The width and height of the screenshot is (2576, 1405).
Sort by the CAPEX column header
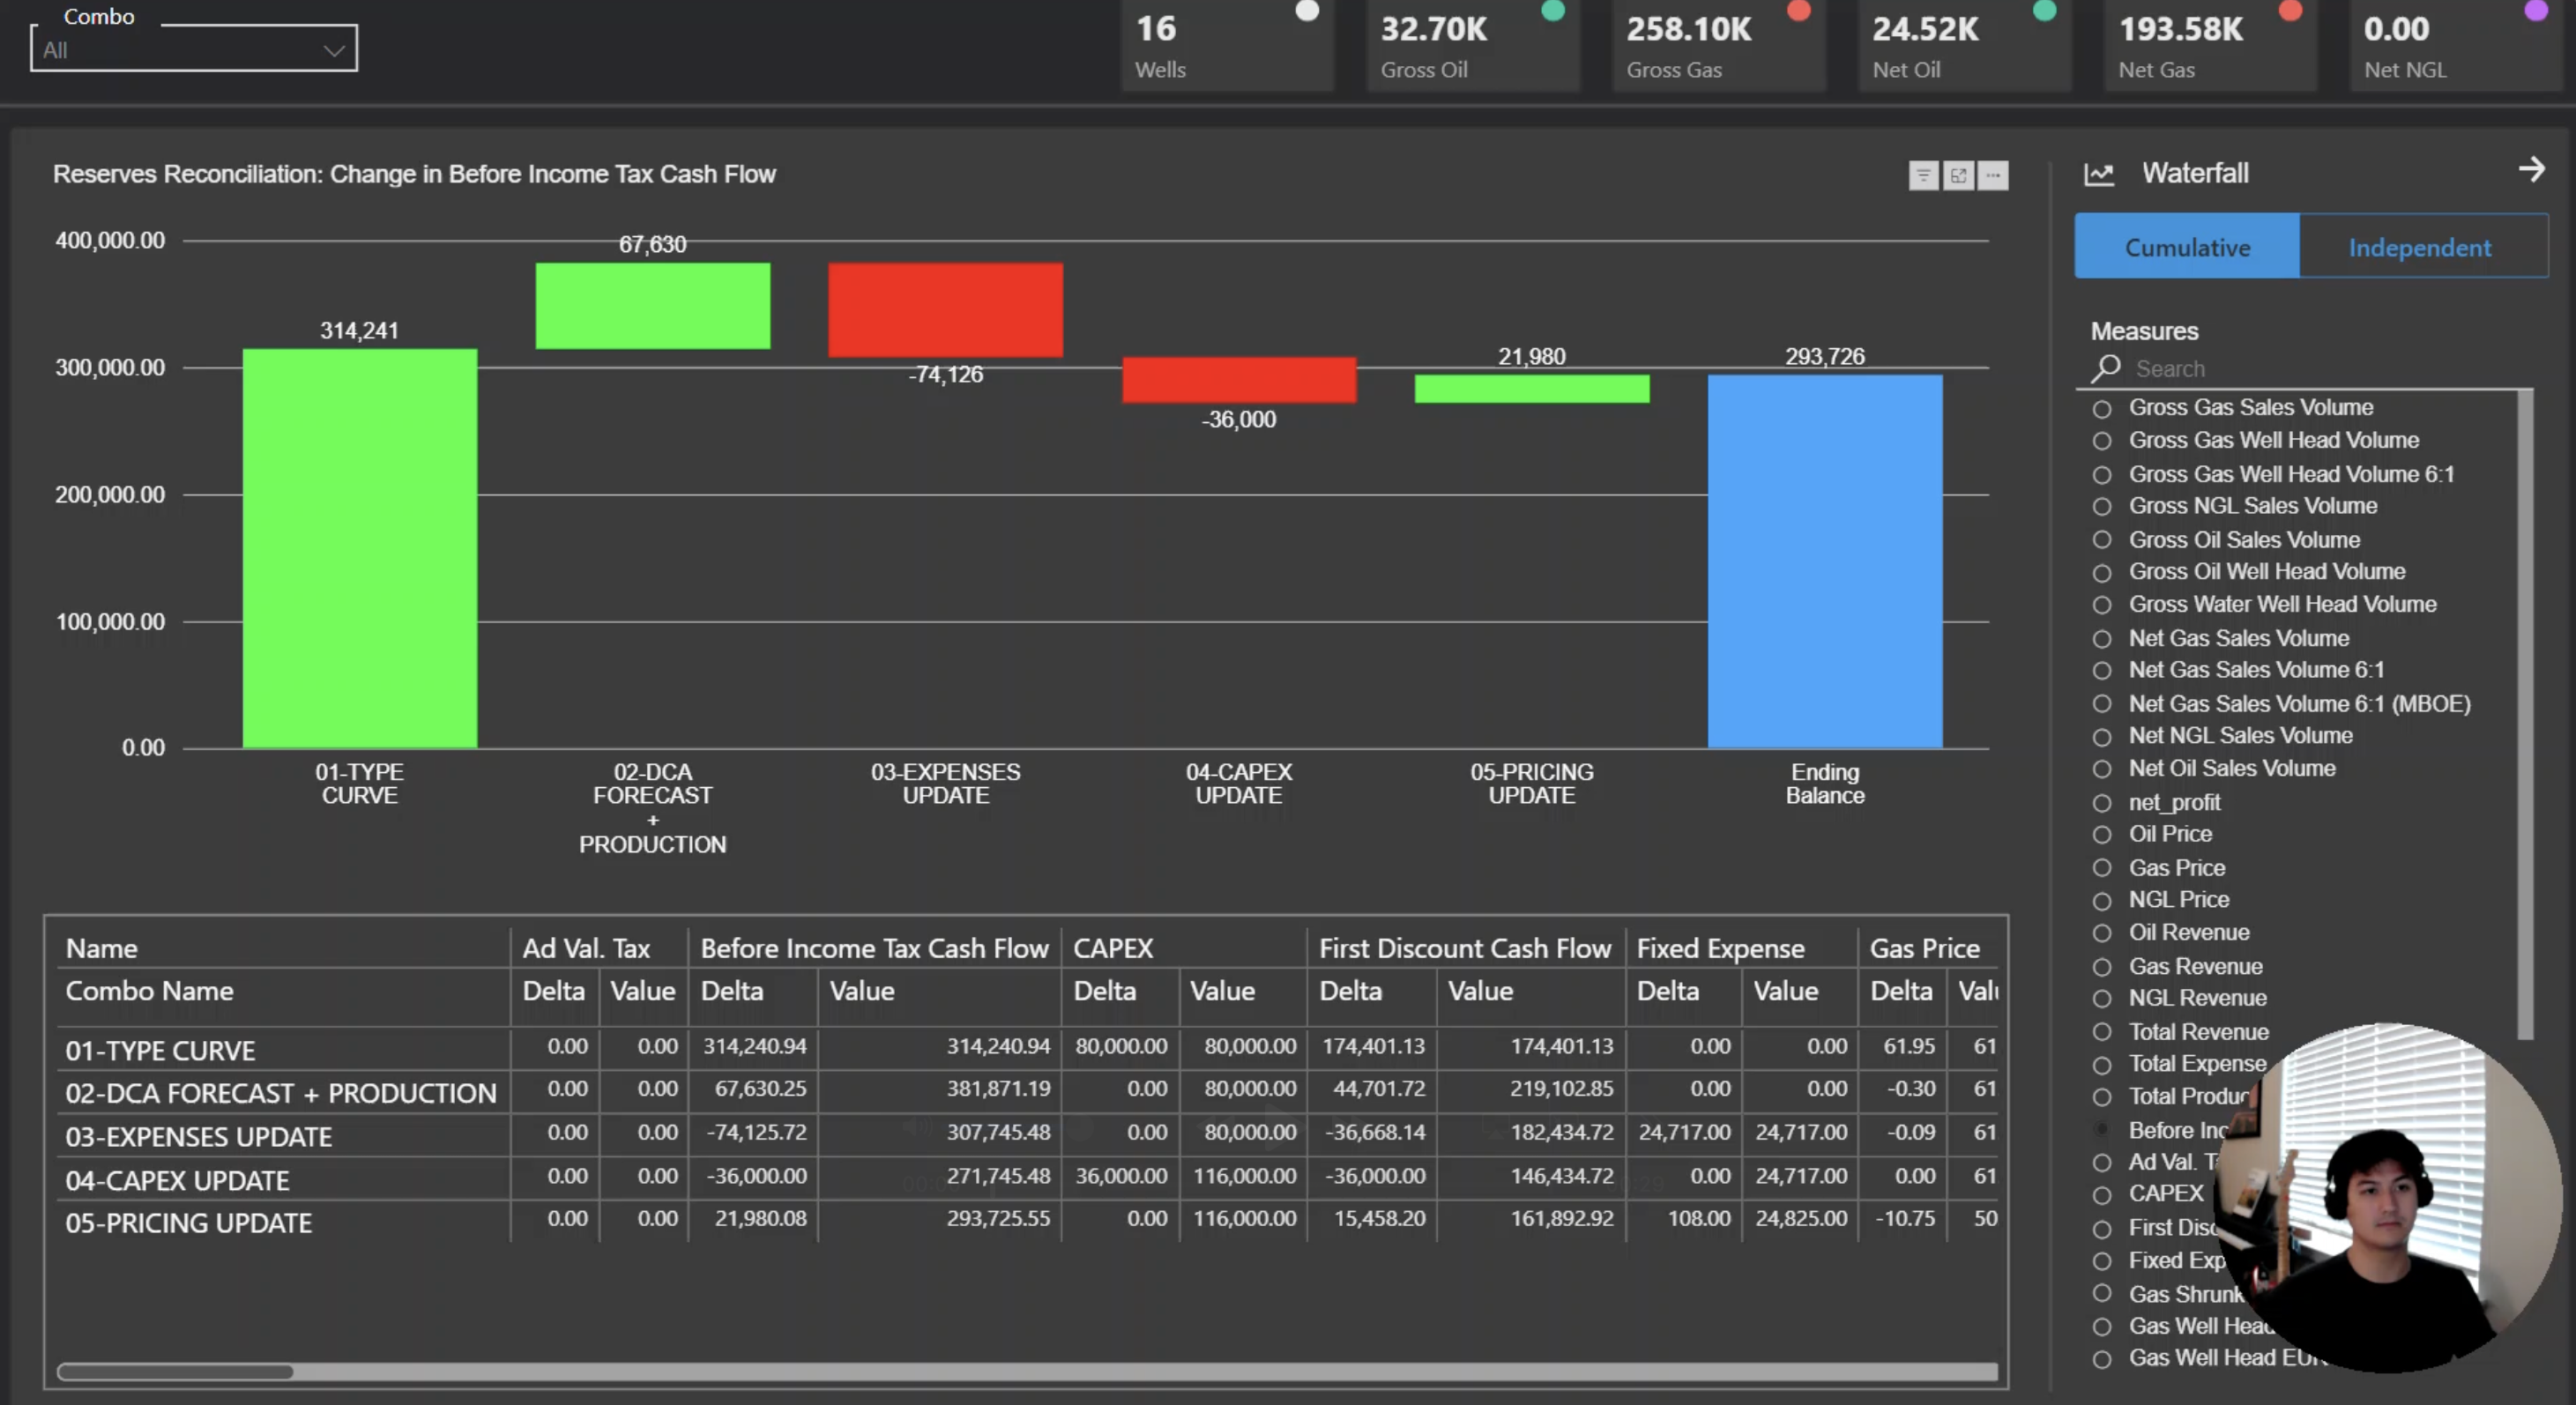pos(1112,948)
